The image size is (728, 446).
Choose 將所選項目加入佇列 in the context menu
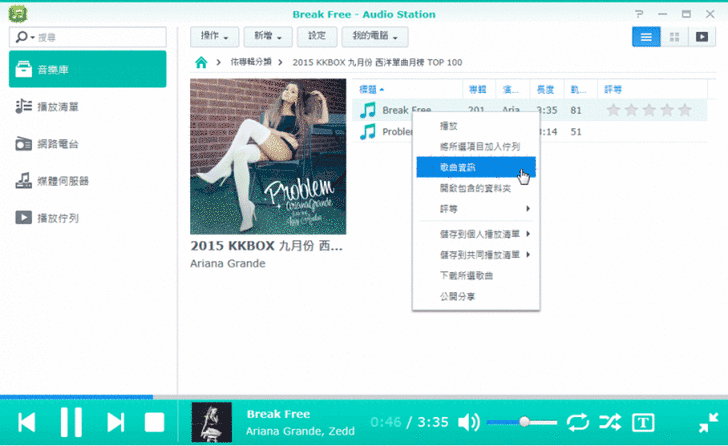(x=476, y=147)
